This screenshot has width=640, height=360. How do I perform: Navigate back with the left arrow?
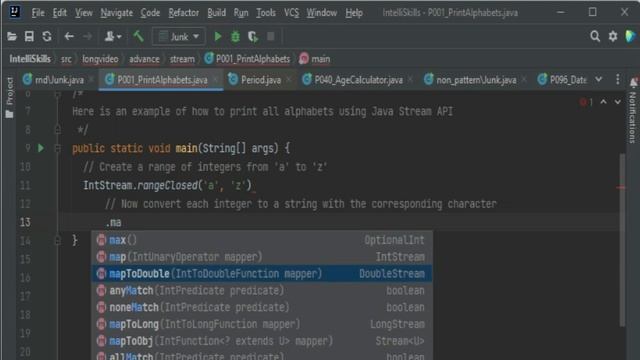point(69,37)
